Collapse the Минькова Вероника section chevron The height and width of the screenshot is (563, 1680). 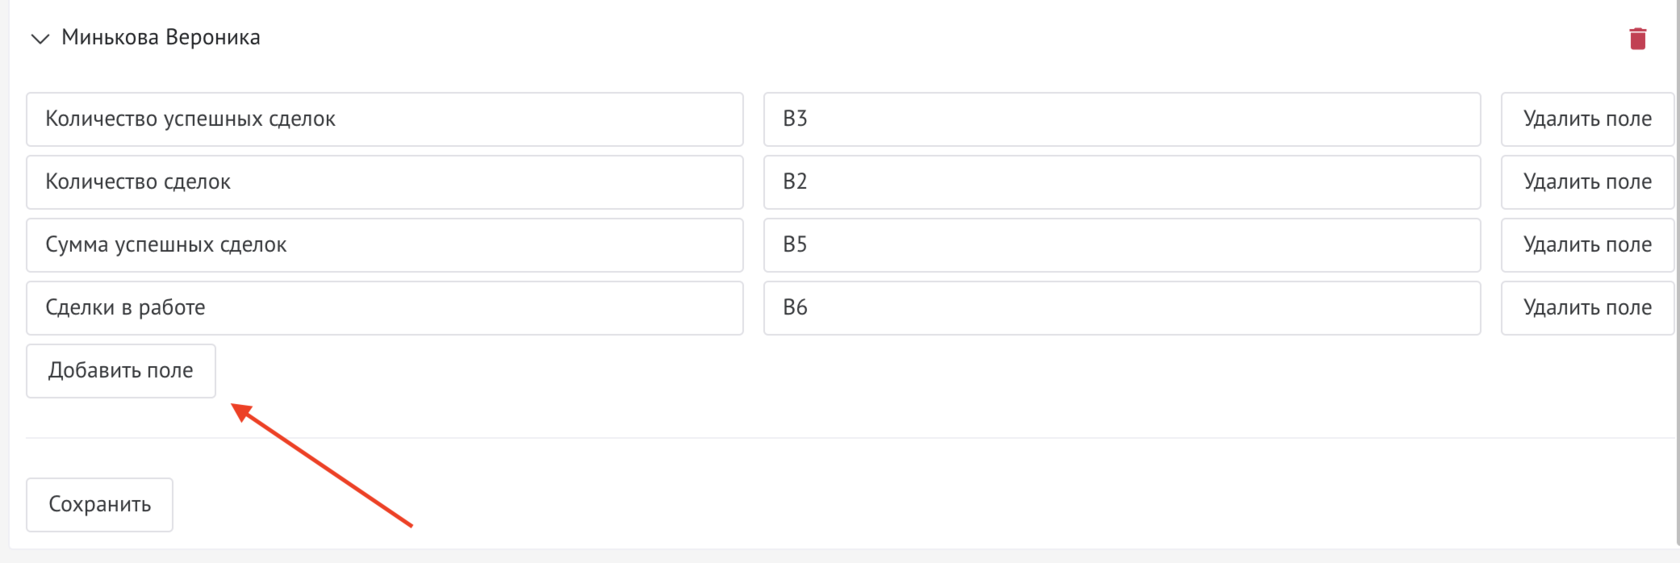click(40, 39)
